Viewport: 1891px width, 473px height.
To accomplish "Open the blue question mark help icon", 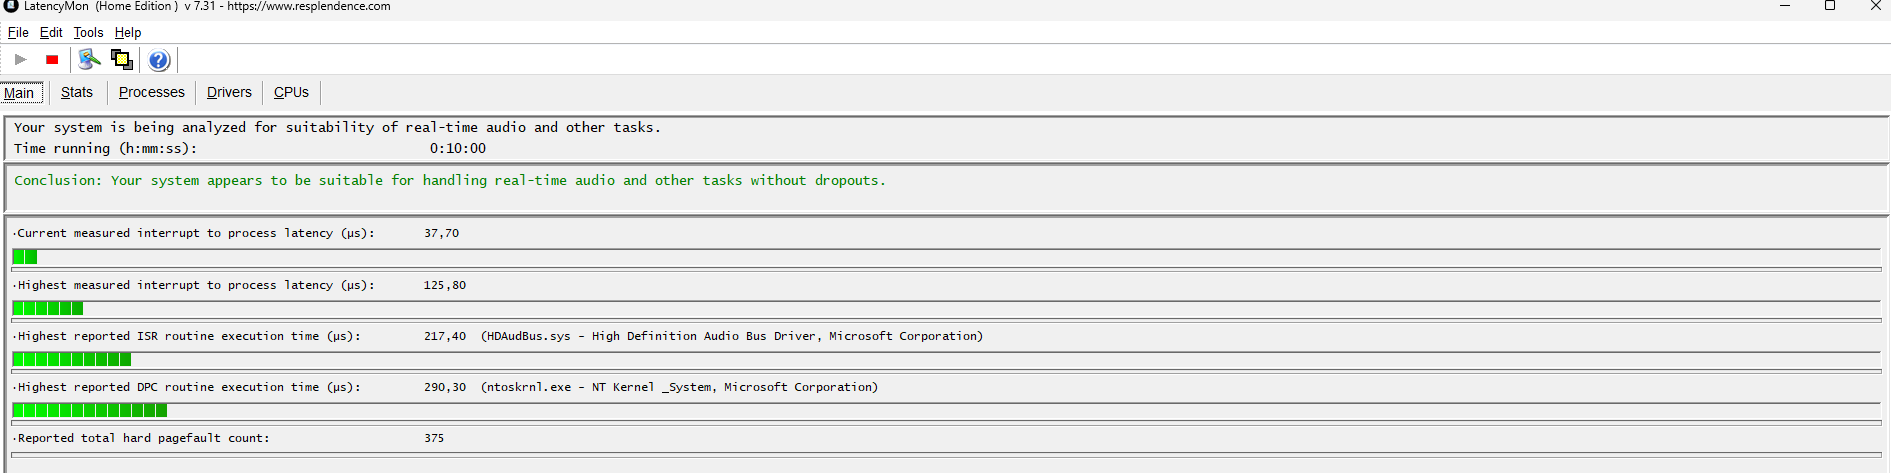I will pos(159,61).
